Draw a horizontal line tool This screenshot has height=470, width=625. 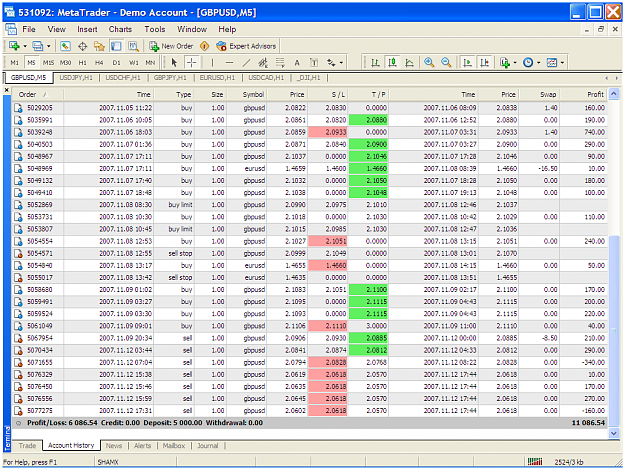coord(229,63)
